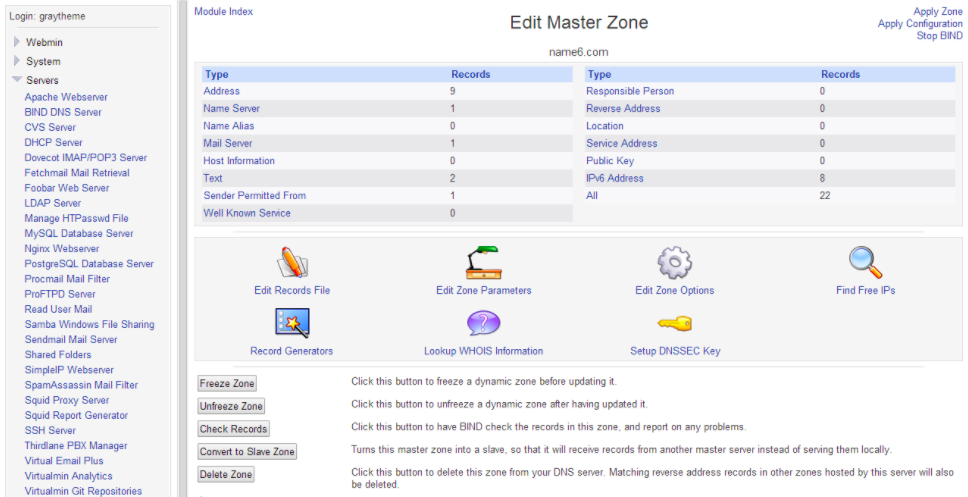Open Location records link
Screen dimensions: 968x497
click(x=604, y=125)
